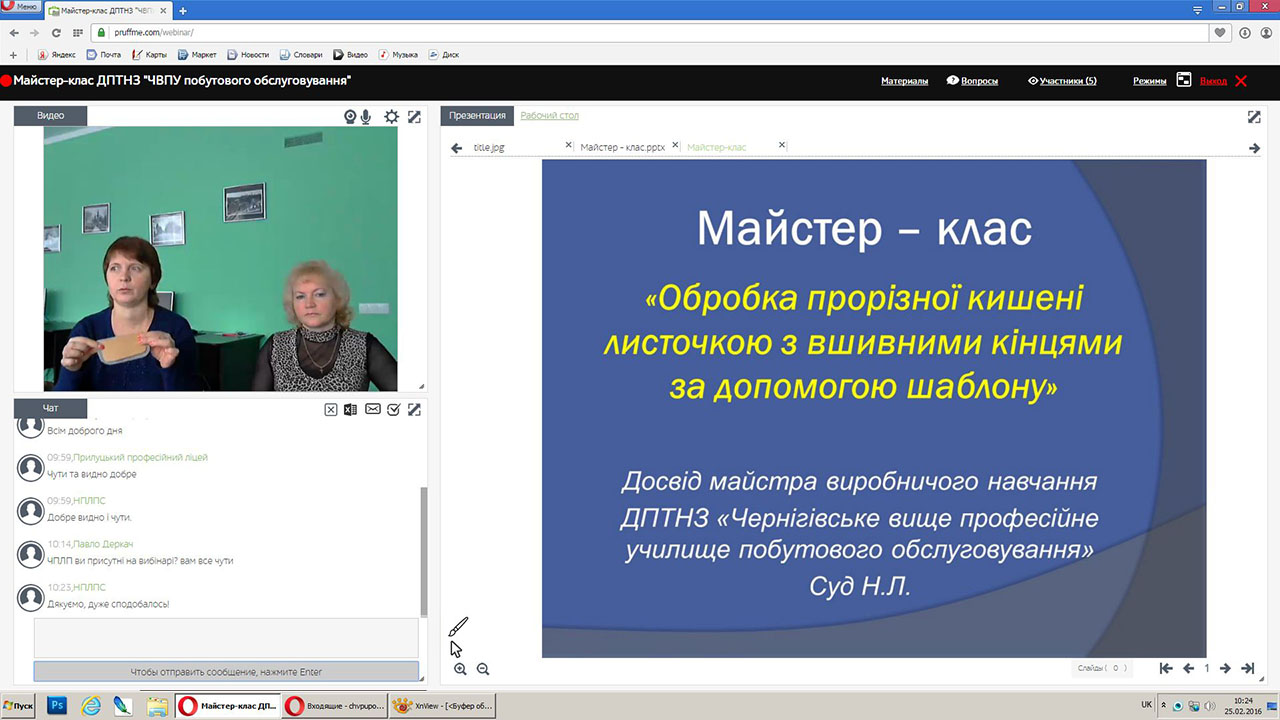Expand the Чат panel to fullscreen
The image size is (1280, 720).
(x=414, y=409)
